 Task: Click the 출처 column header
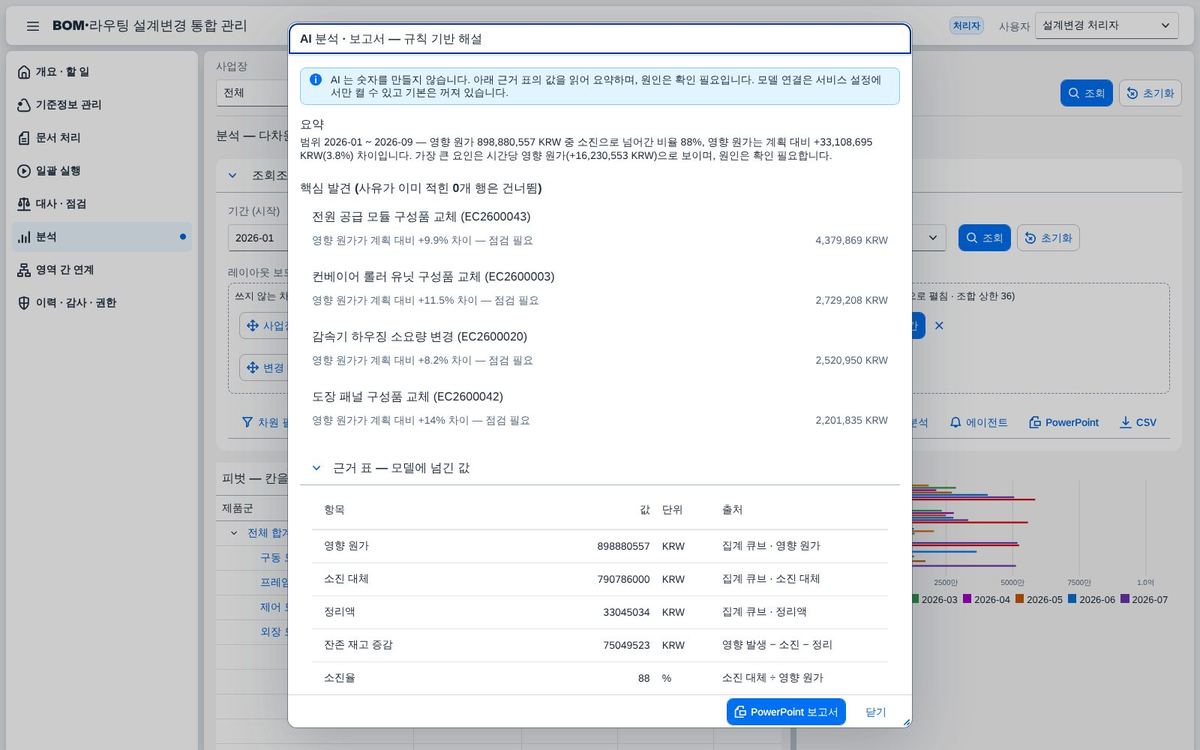[732, 510]
